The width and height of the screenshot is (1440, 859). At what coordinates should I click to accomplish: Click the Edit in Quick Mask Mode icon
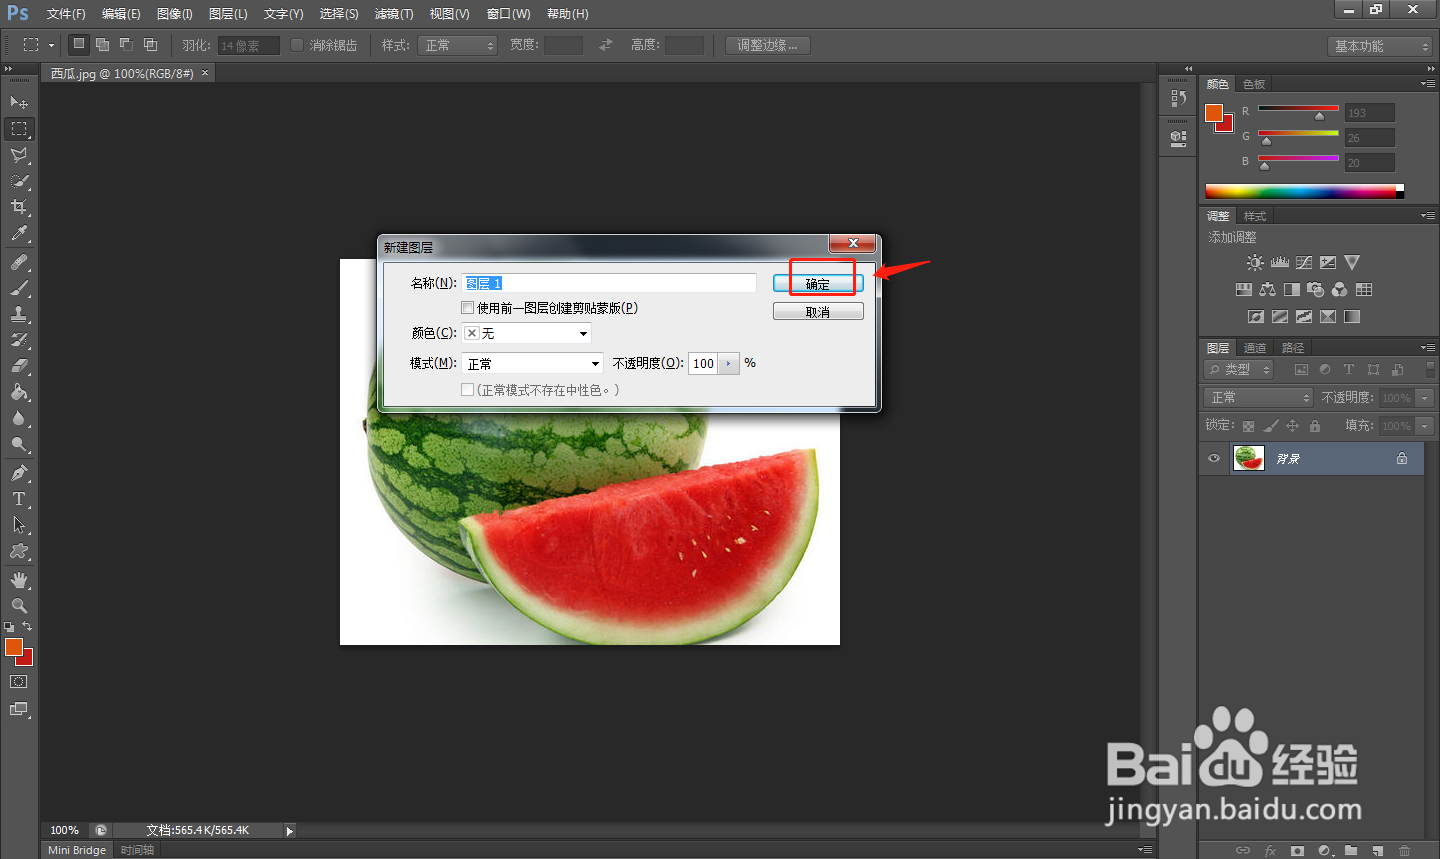[19, 682]
